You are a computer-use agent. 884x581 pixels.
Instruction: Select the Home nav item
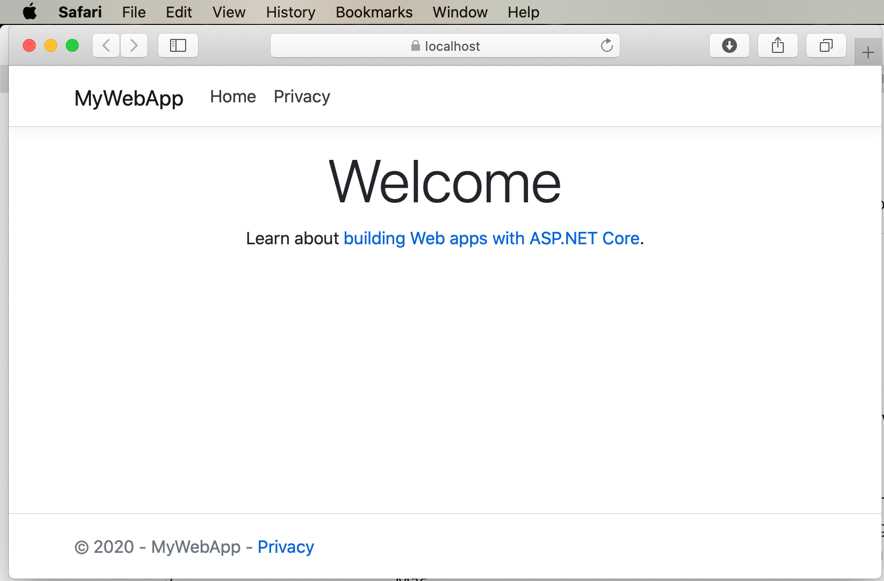coord(232,96)
